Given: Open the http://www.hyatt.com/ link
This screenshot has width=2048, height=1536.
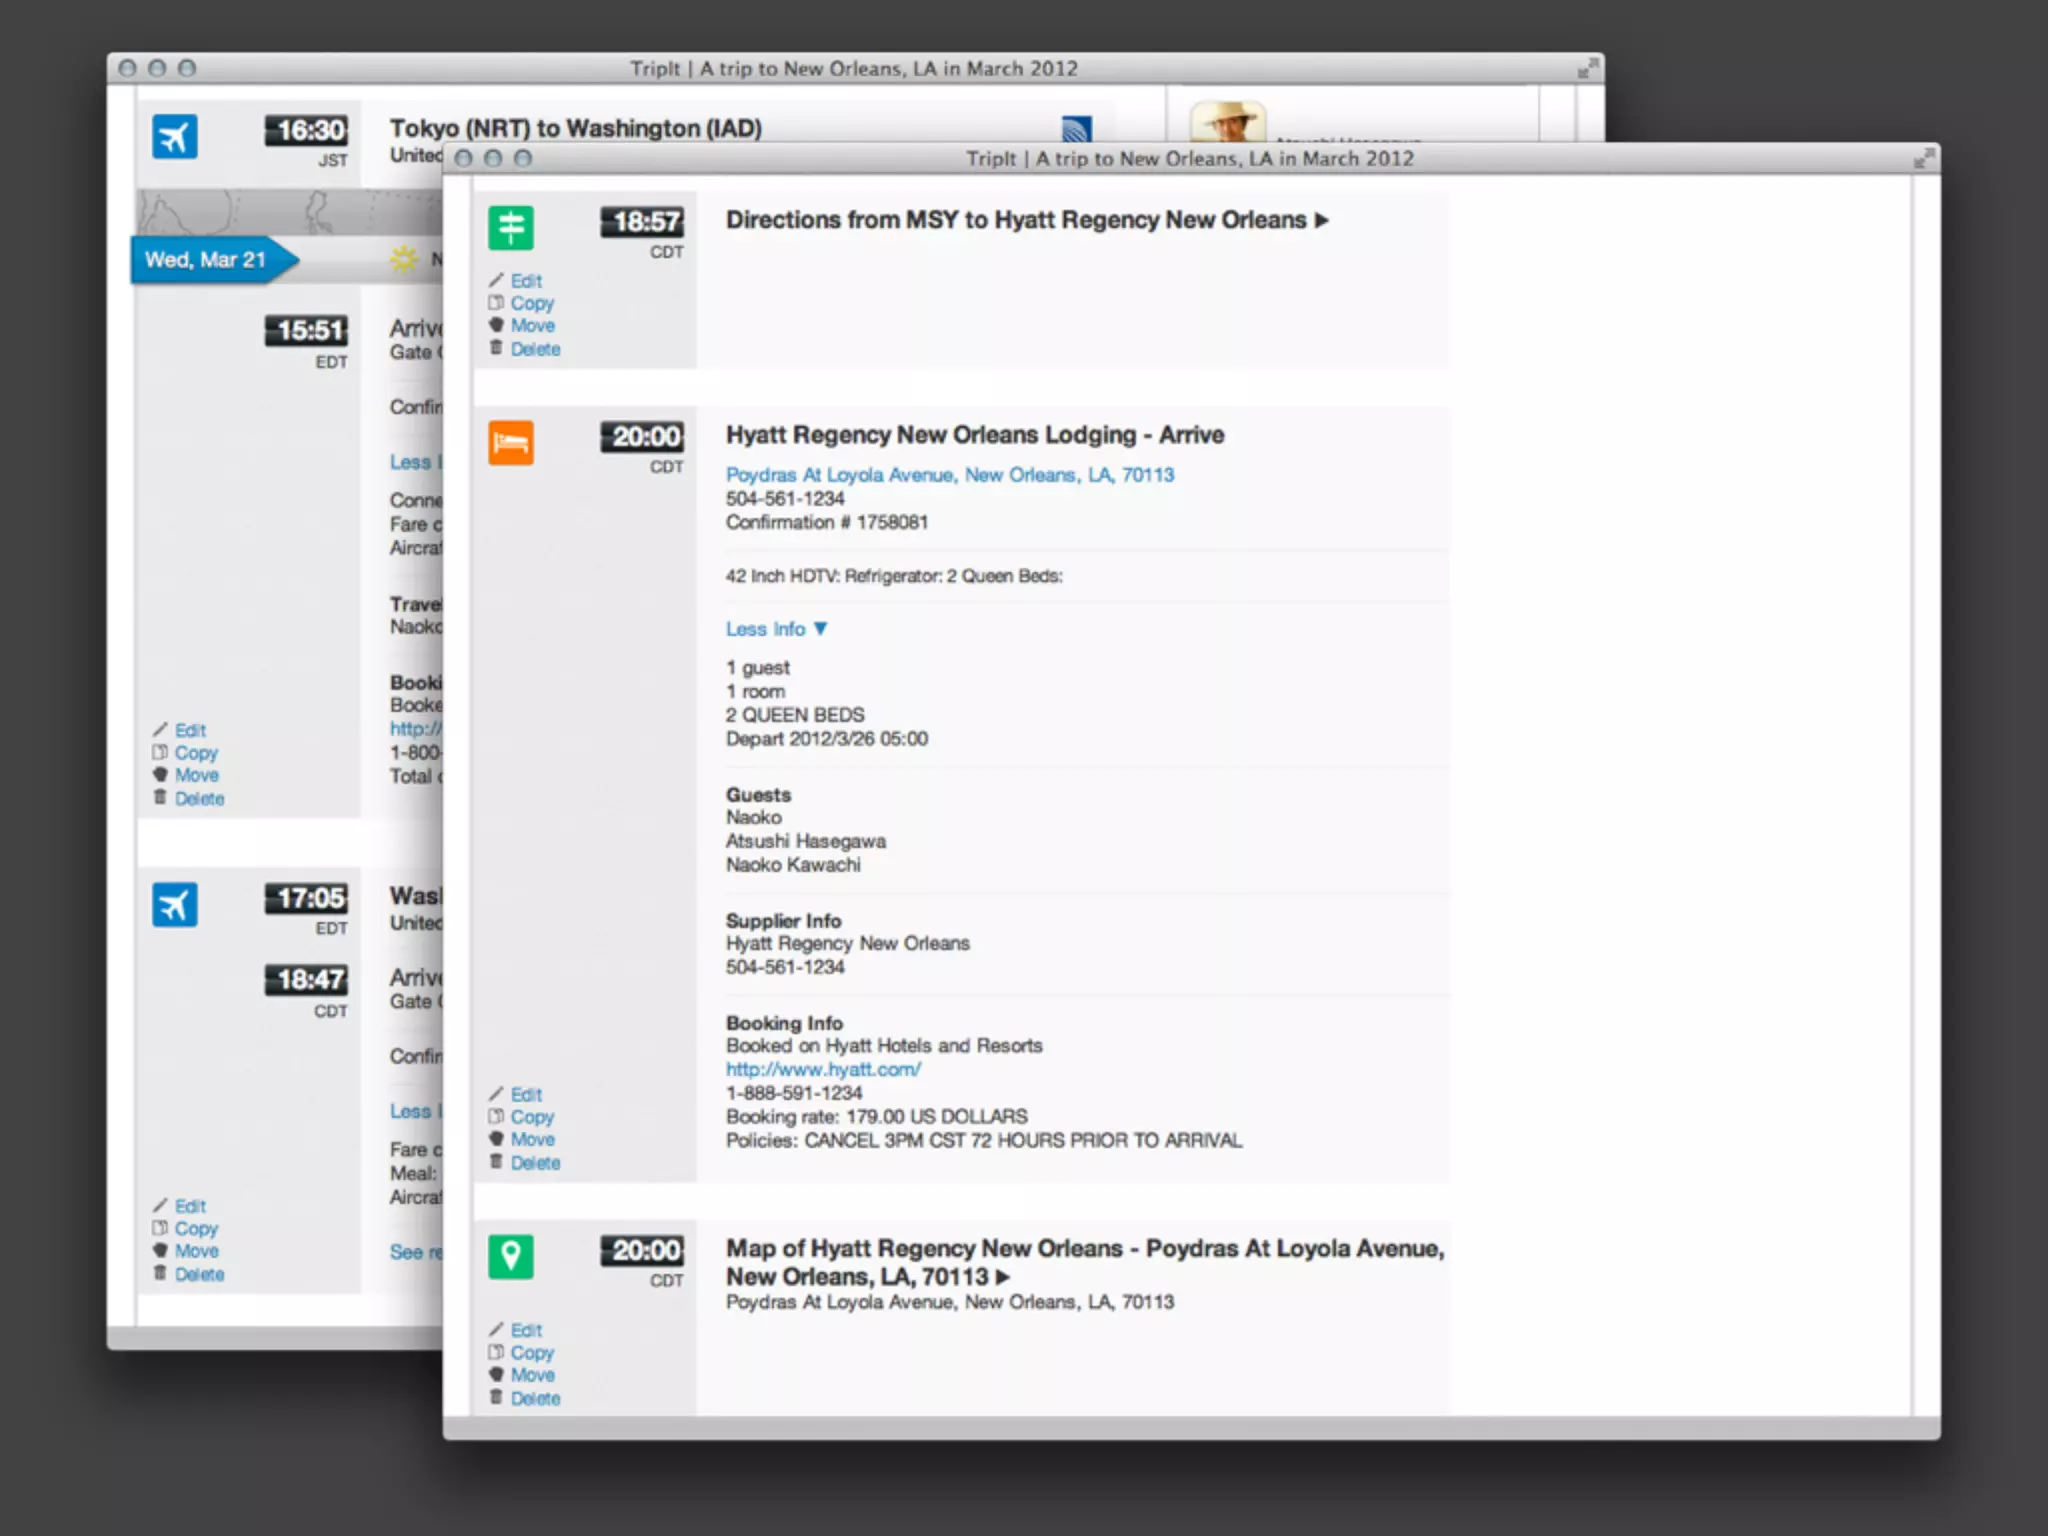Looking at the screenshot, I should [x=823, y=1069].
